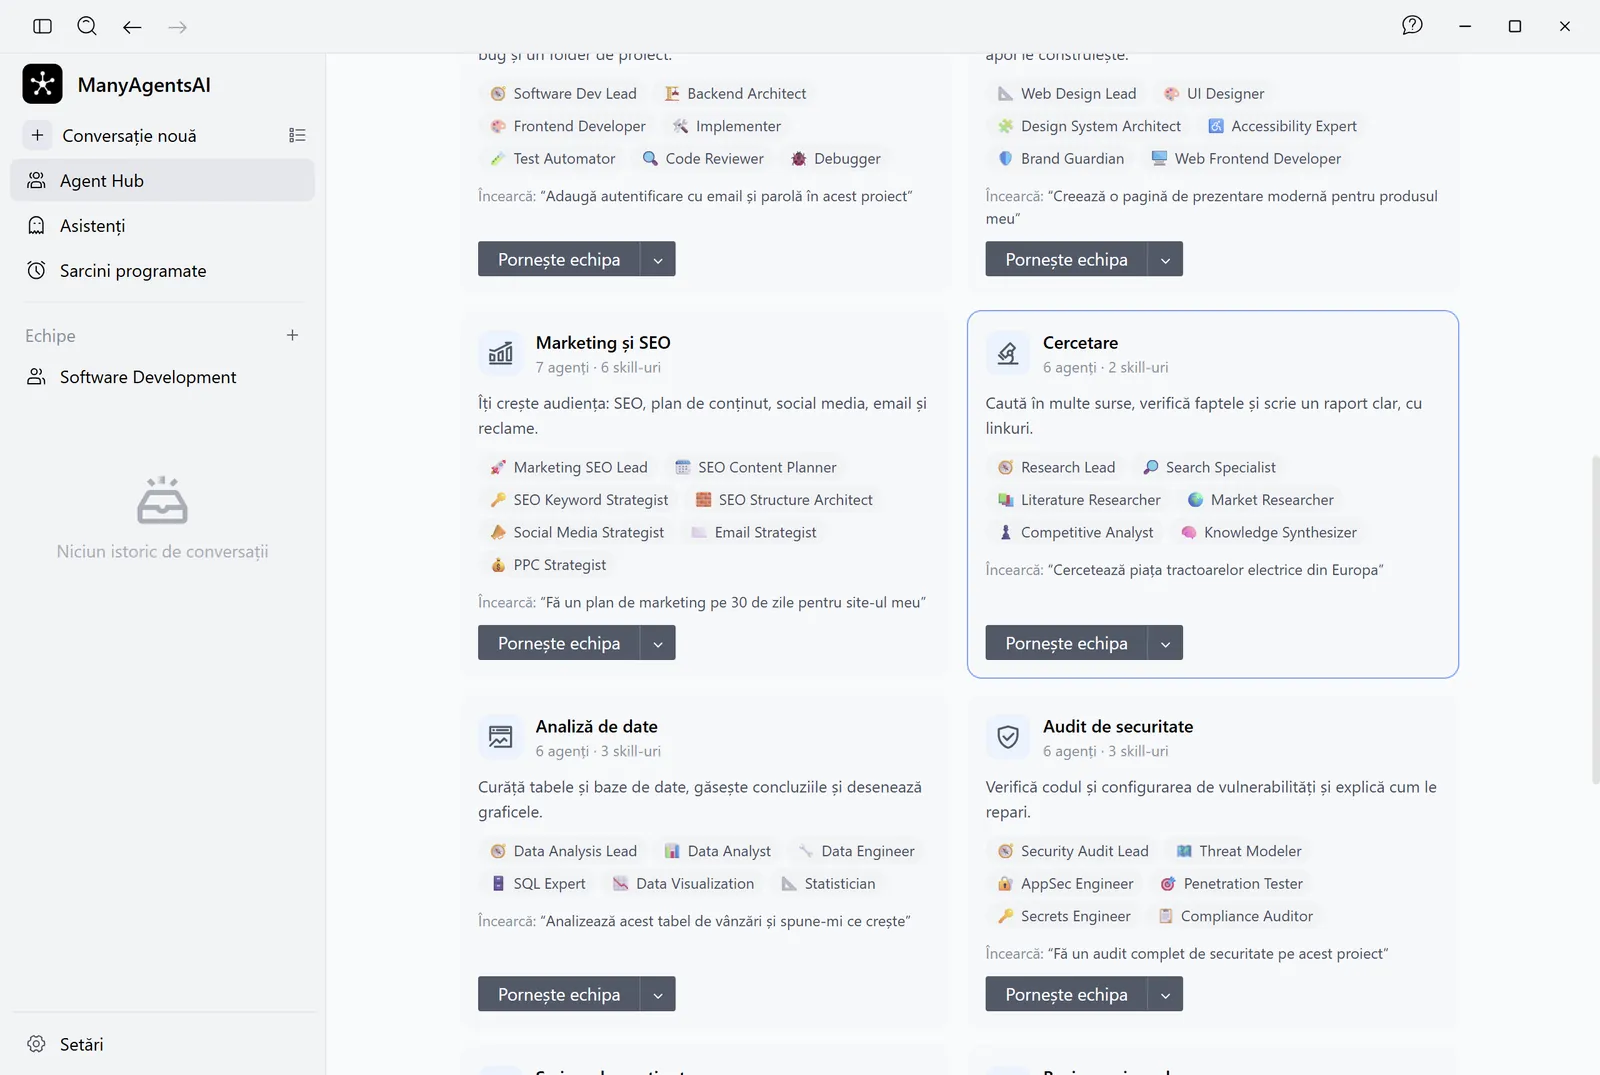Open Asistenți section
Screen dimensions: 1600x1075
(162, 225)
